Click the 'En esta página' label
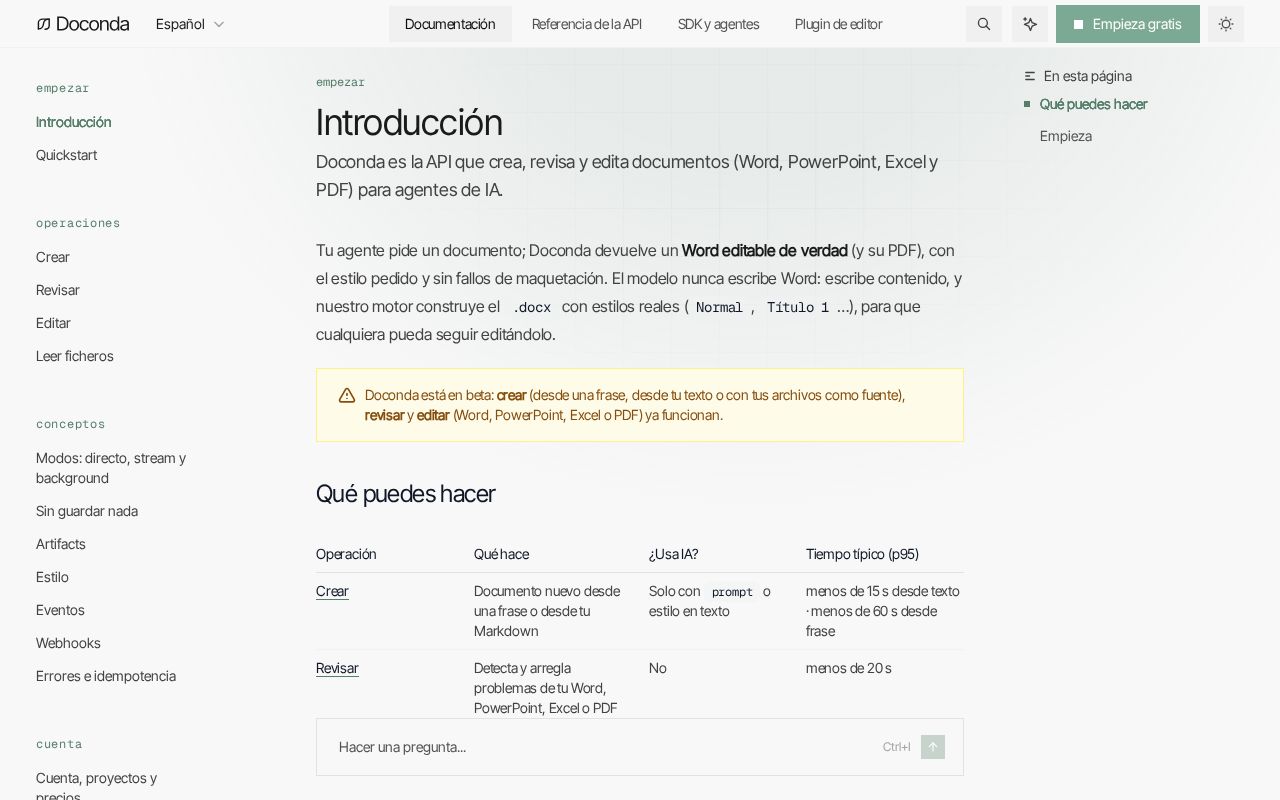The image size is (1280, 800). (x=1088, y=76)
